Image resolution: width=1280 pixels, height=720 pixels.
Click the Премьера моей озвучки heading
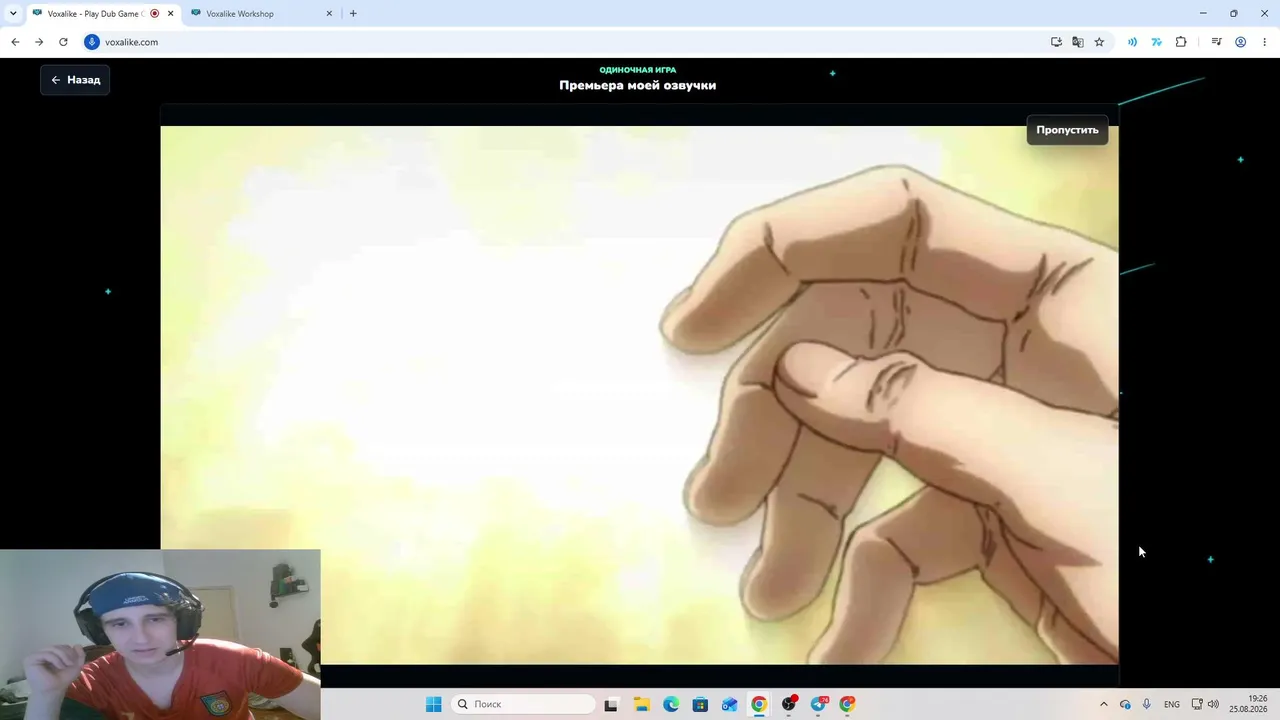tap(637, 85)
